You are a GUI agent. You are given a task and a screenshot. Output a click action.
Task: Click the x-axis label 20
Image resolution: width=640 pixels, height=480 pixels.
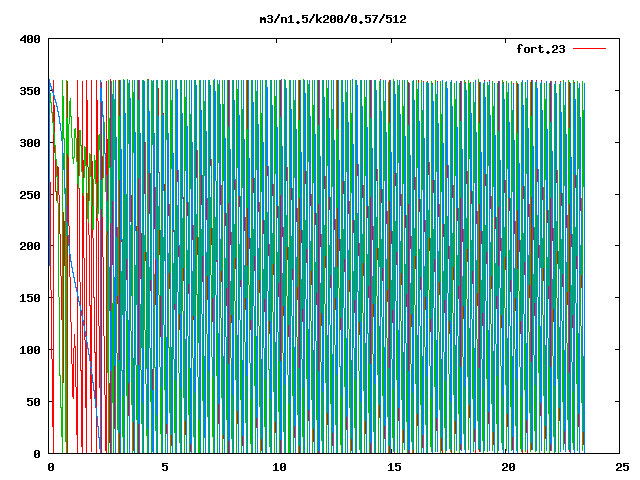(508, 467)
